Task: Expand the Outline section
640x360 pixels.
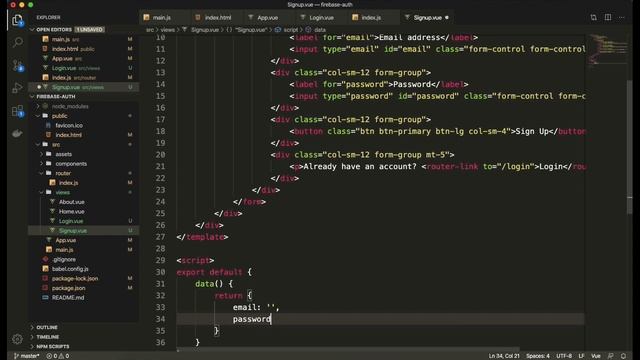Action: [47, 327]
